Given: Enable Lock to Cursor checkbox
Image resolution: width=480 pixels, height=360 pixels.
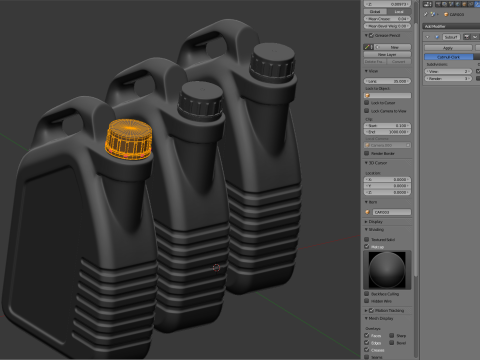Looking at the screenshot, I should pos(367,103).
